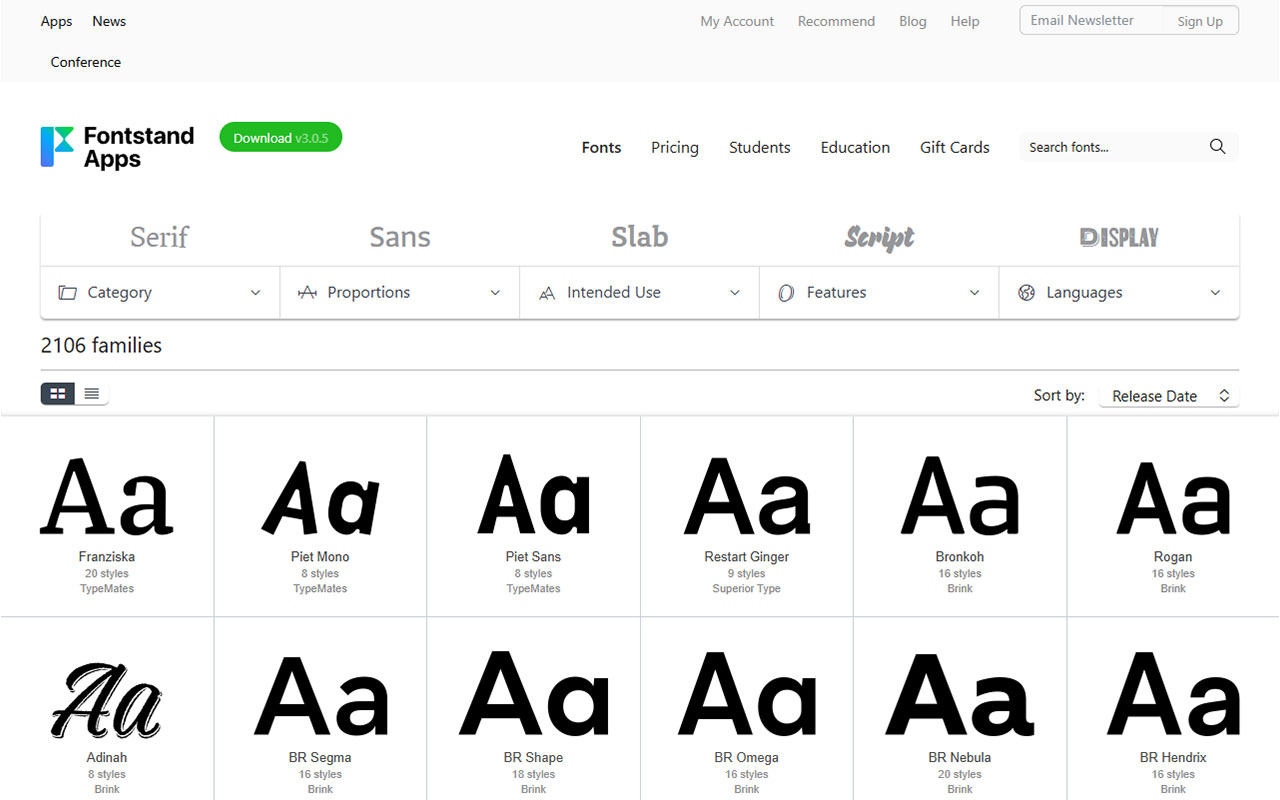Image resolution: width=1280 pixels, height=800 pixels.
Task: Open the Sort by Release Date dropdown
Action: click(x=1169, y=396)
